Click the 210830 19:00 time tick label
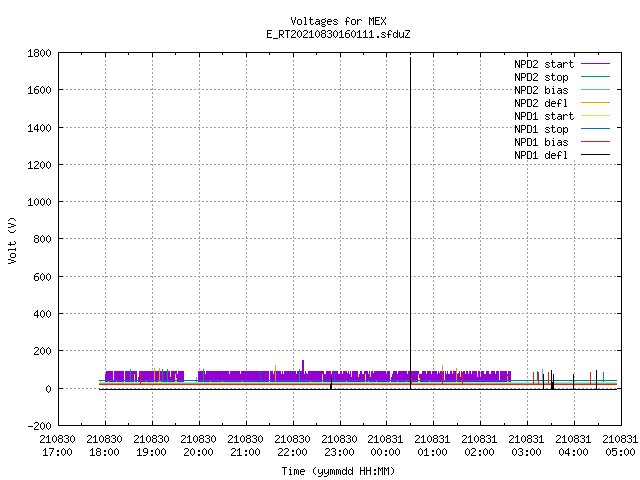Image resolution: width=640 pixels, height=480 pixels. [x=151, y=446]
